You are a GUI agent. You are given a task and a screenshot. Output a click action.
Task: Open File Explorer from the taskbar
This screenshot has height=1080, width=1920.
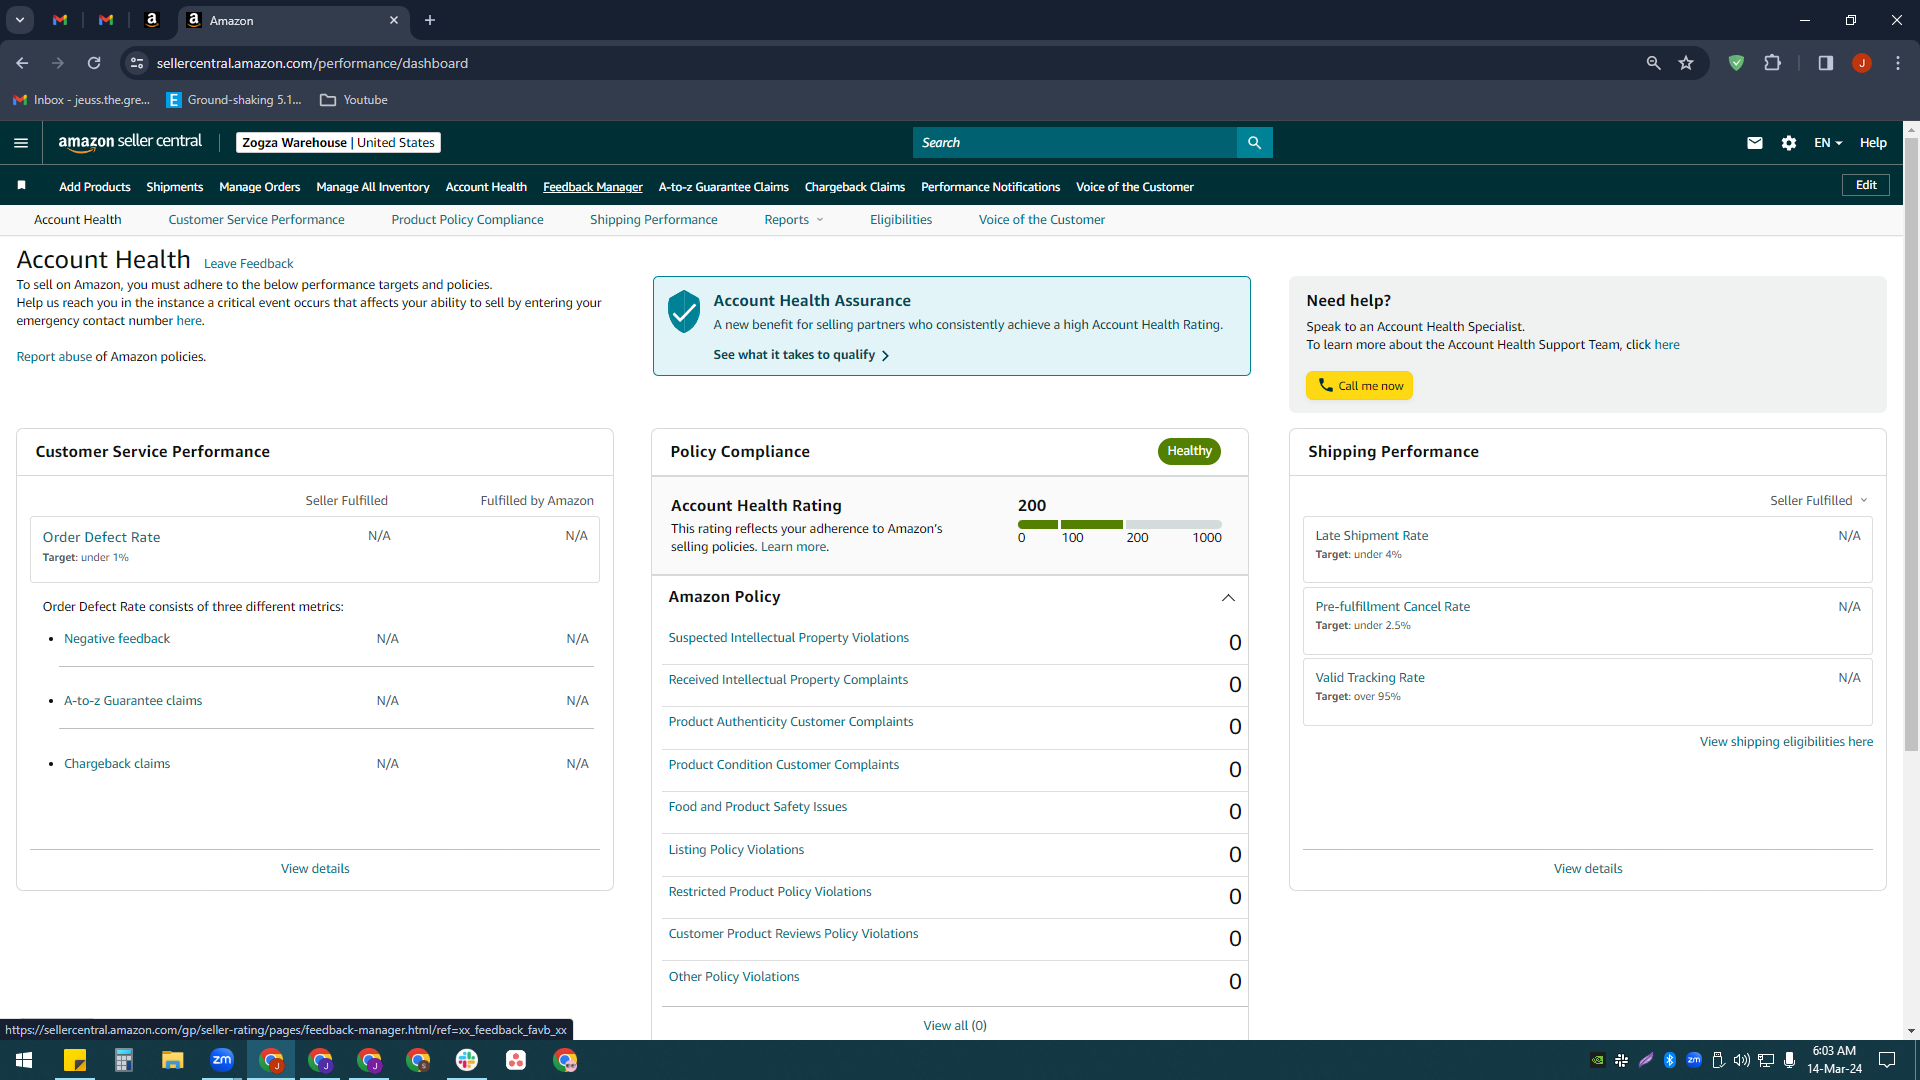click(173, 1060)
